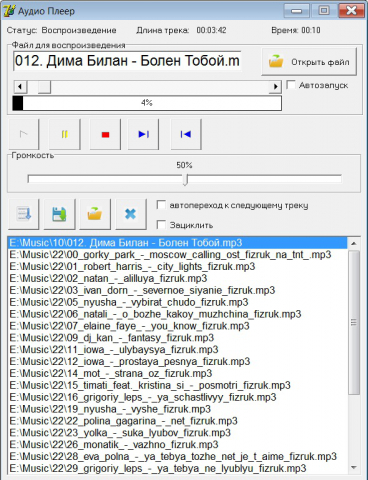This screenshot has height=480, width=368.
Task: Click the playlist vertical scrollbar thumb
Action: click(x=354, y=322)
